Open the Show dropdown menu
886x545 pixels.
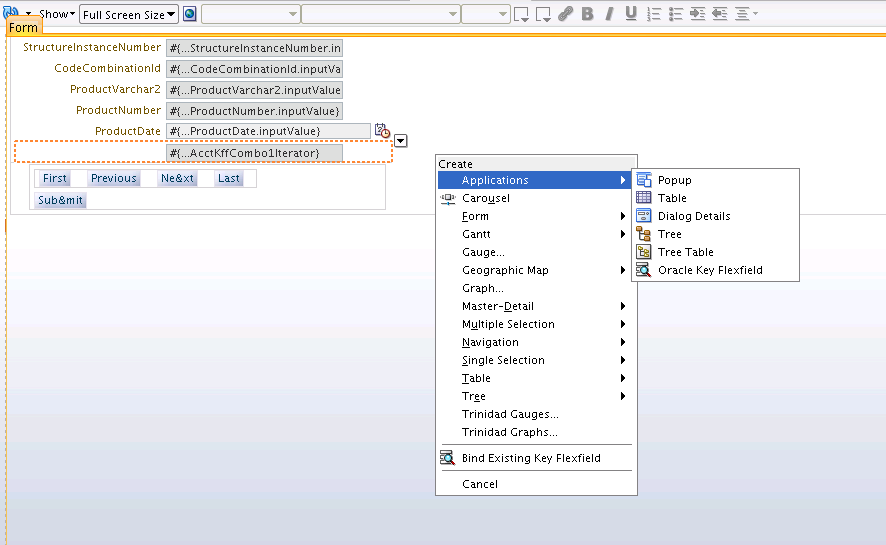(57, 14)
